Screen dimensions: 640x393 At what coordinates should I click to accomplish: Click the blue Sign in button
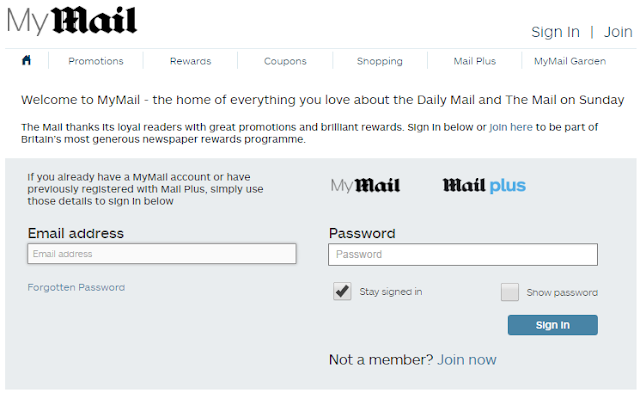[x=553, y=325]
